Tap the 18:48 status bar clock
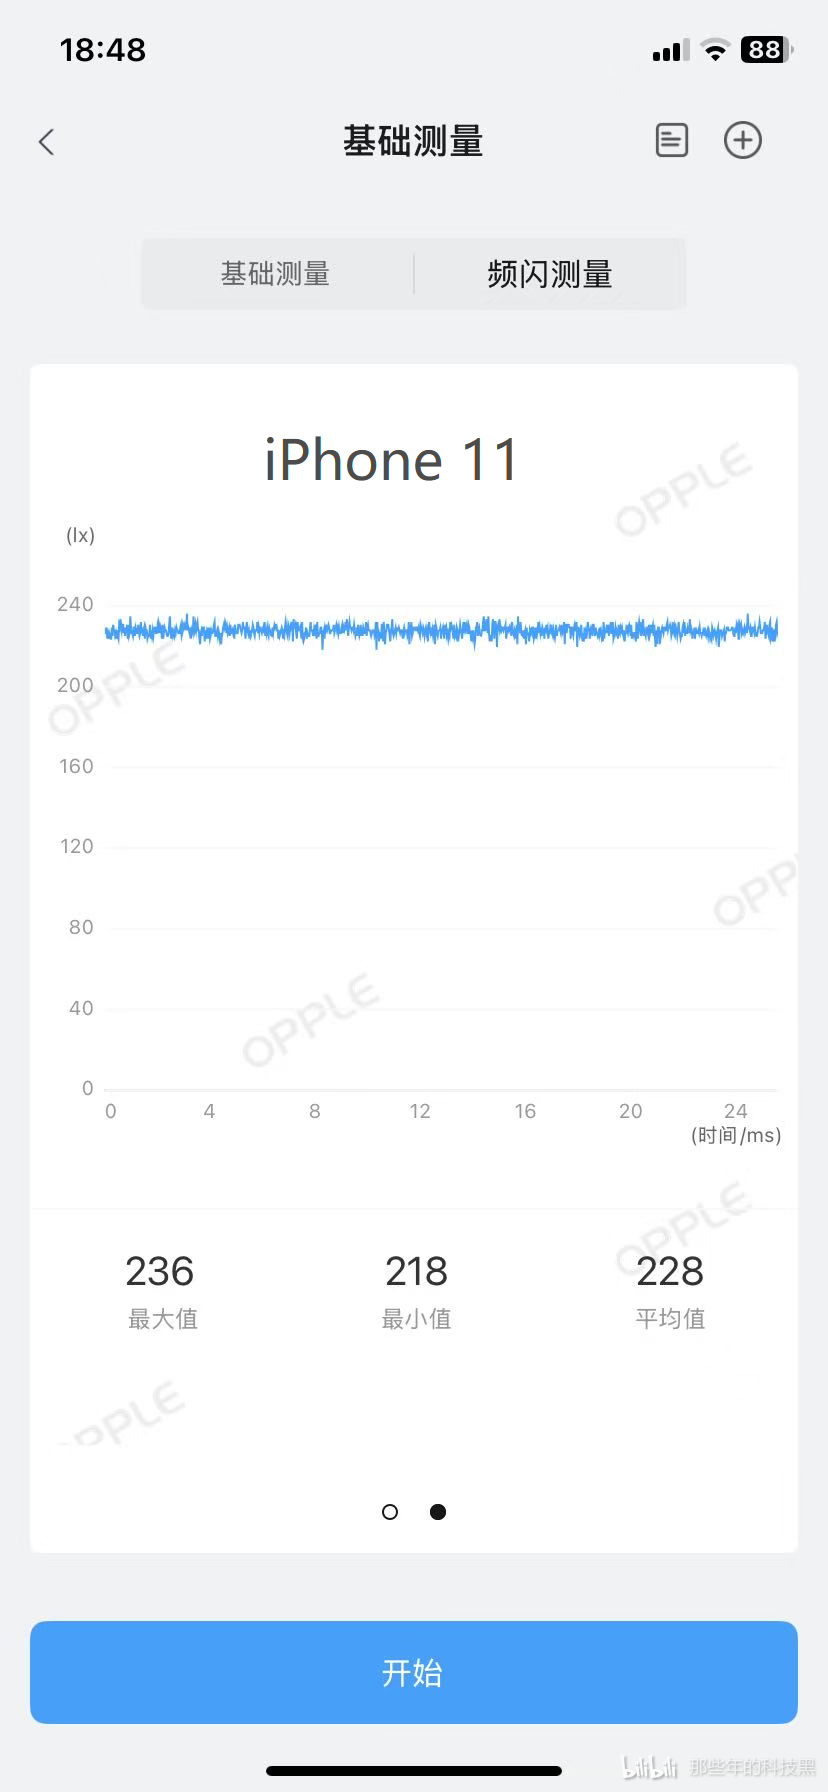 point(103,50)
